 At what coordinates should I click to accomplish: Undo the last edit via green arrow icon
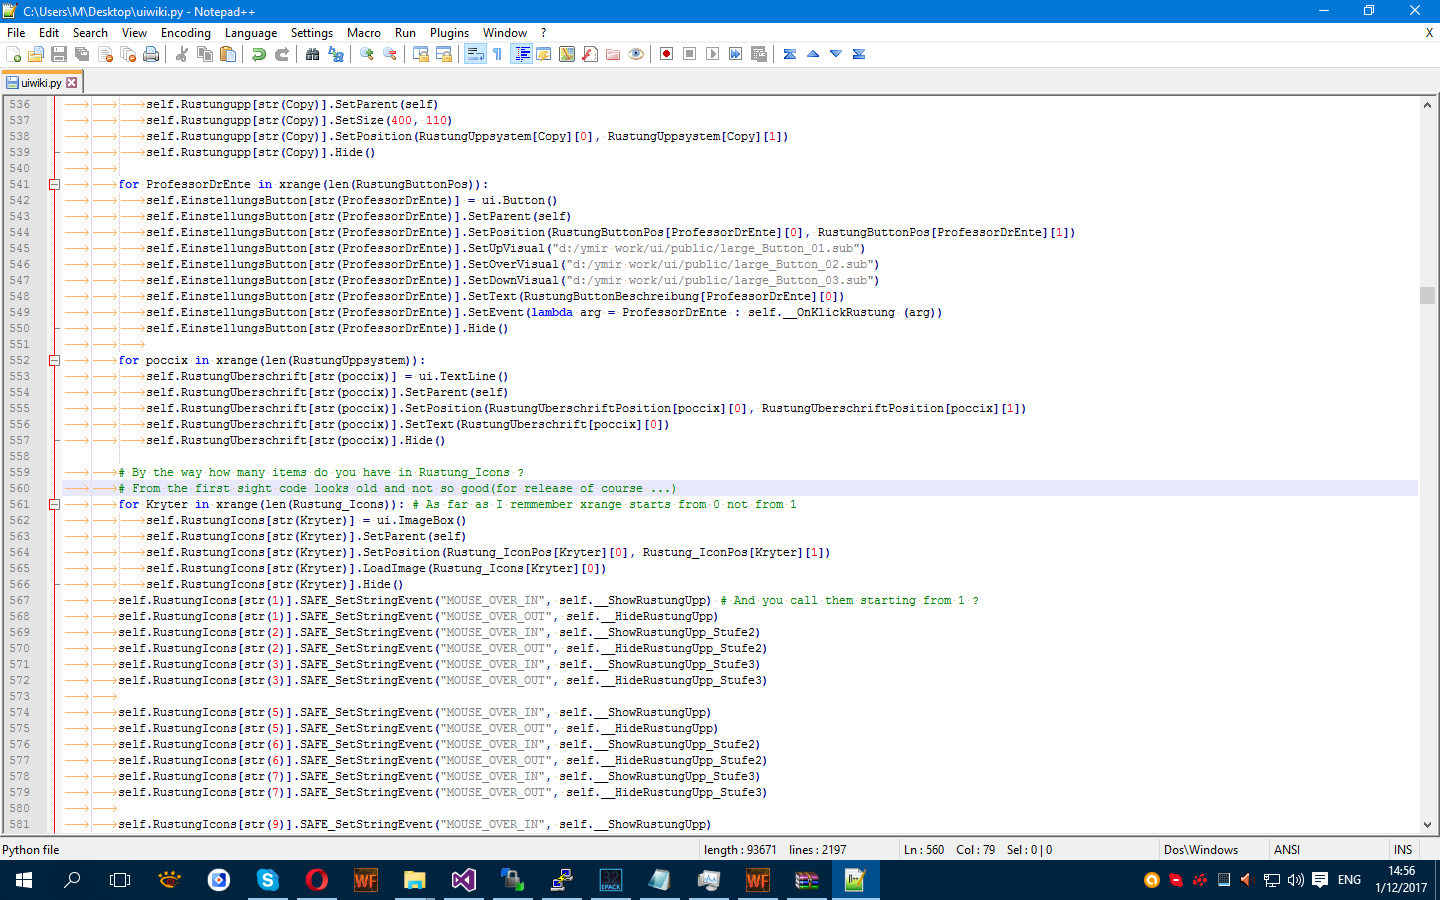click(x=259, y=54)
